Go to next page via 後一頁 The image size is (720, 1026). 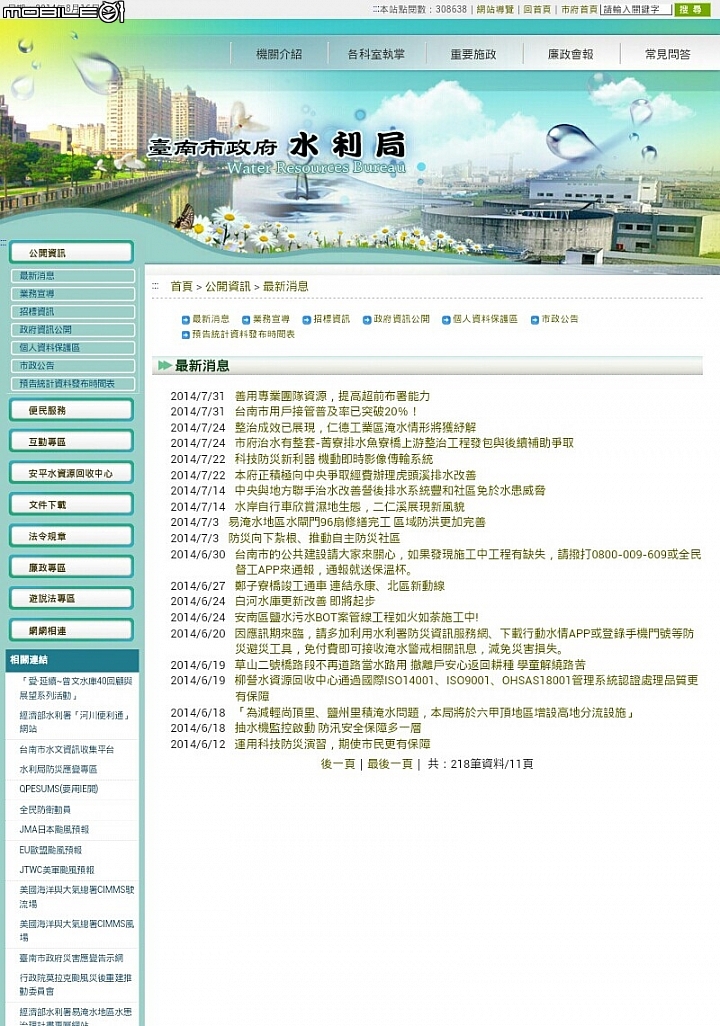coord(338,764)
